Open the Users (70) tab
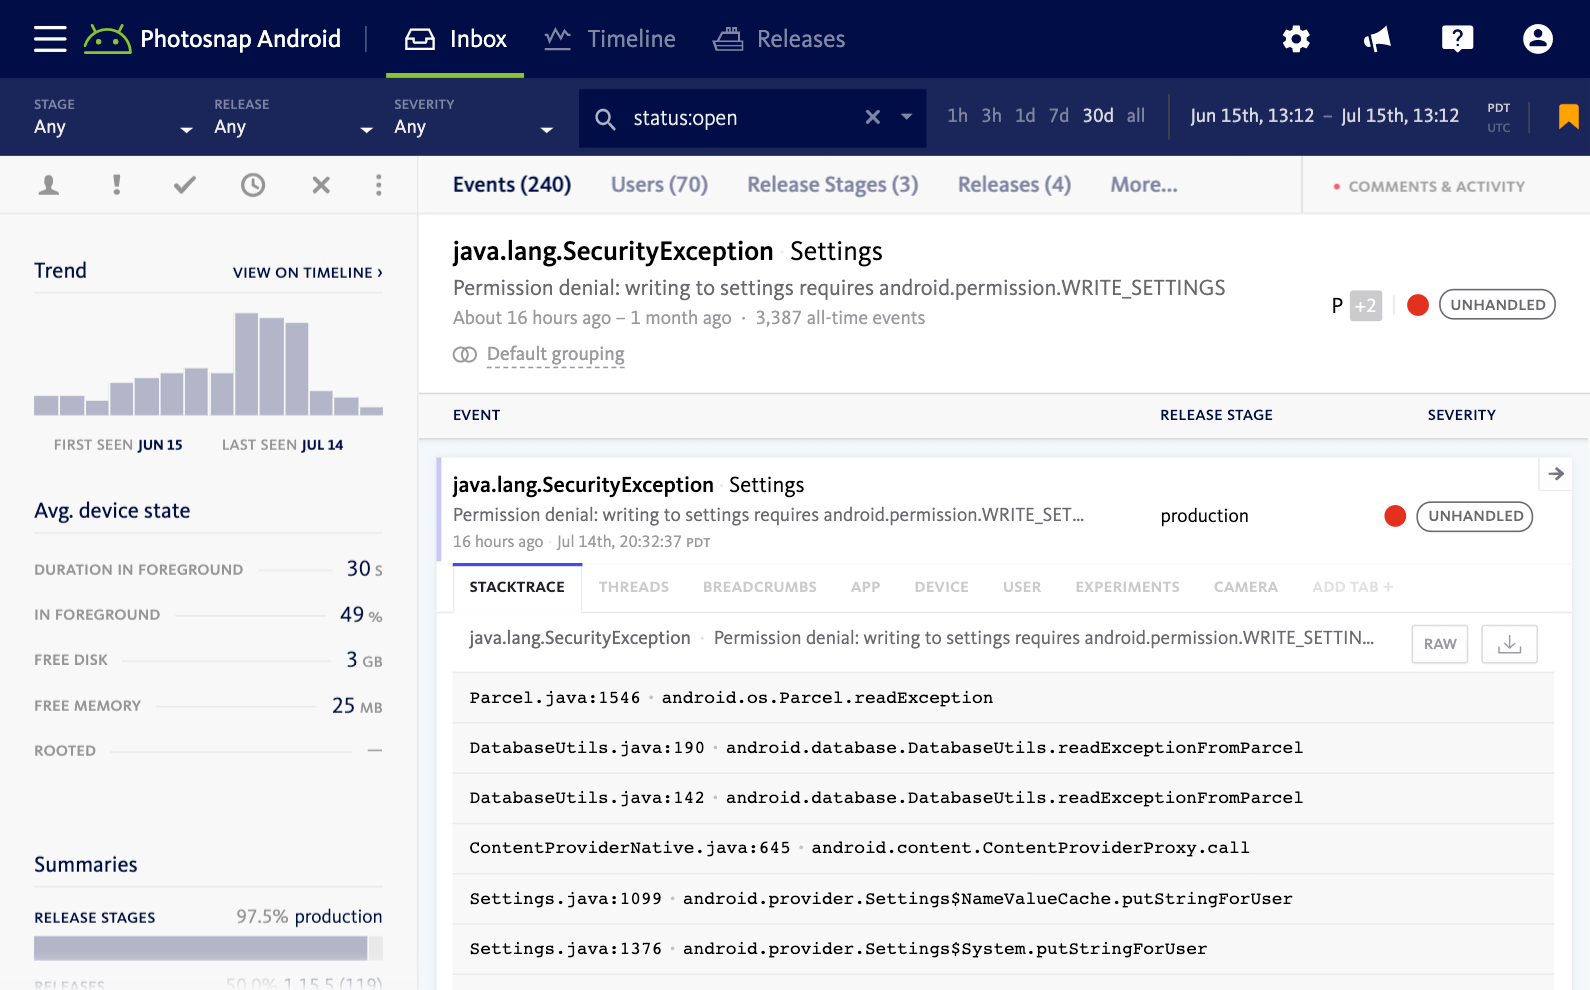Screen dimensions: 1590x990 (x=659, y=185)
